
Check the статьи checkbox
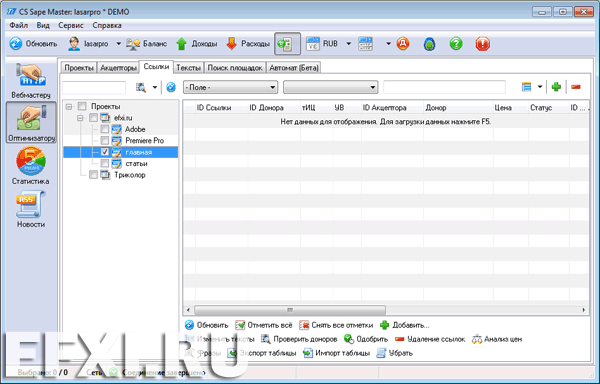point(104,164)
